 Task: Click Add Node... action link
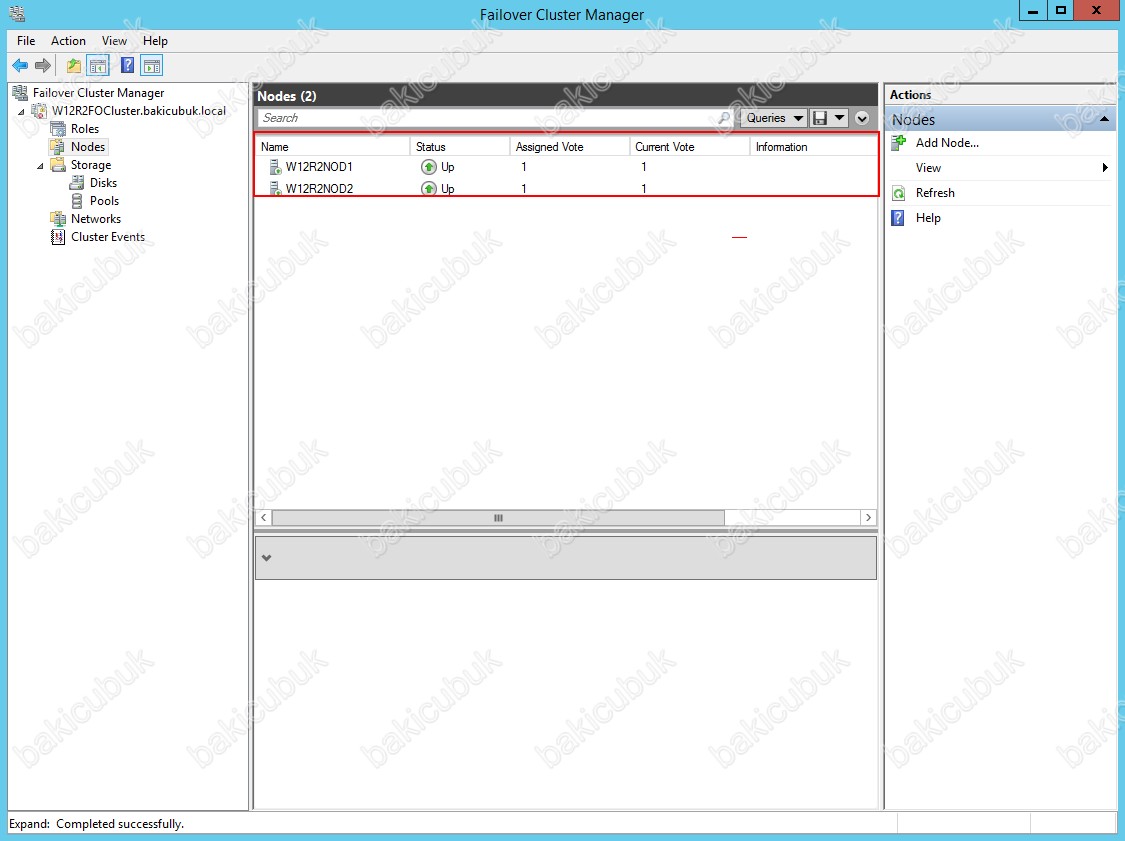pyautogui.click(x=947, y=143)
